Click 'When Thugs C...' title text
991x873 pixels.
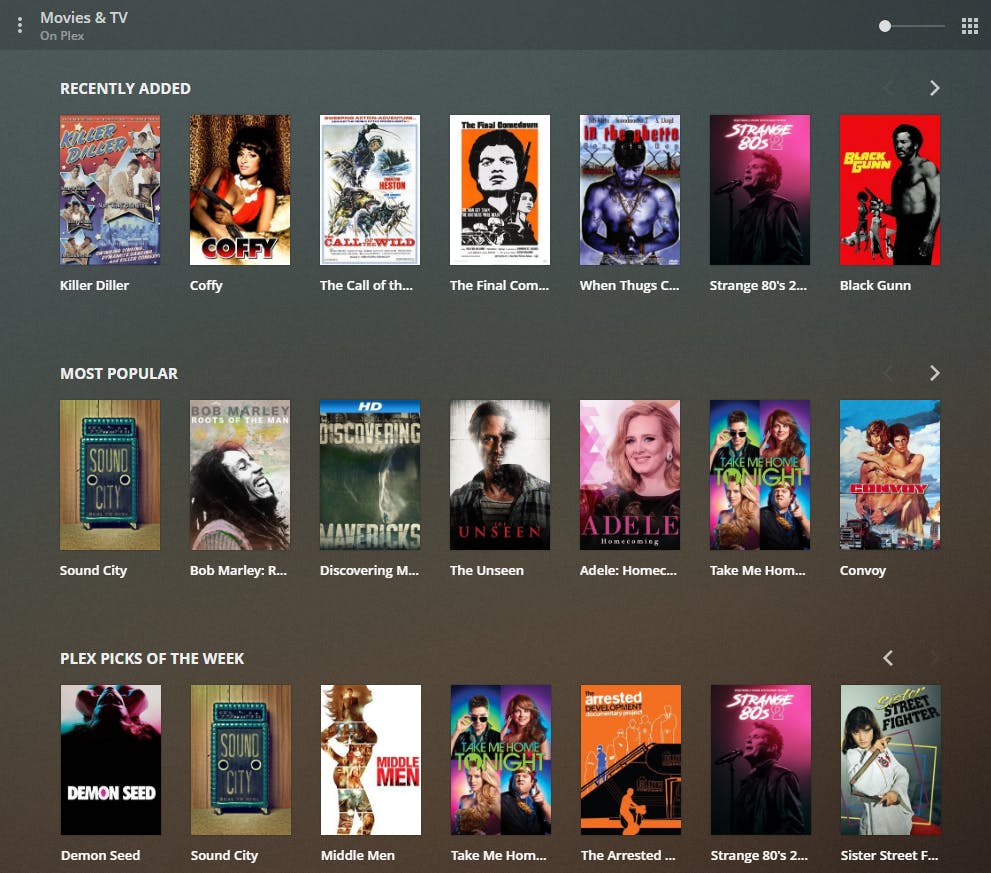point(629,286)
